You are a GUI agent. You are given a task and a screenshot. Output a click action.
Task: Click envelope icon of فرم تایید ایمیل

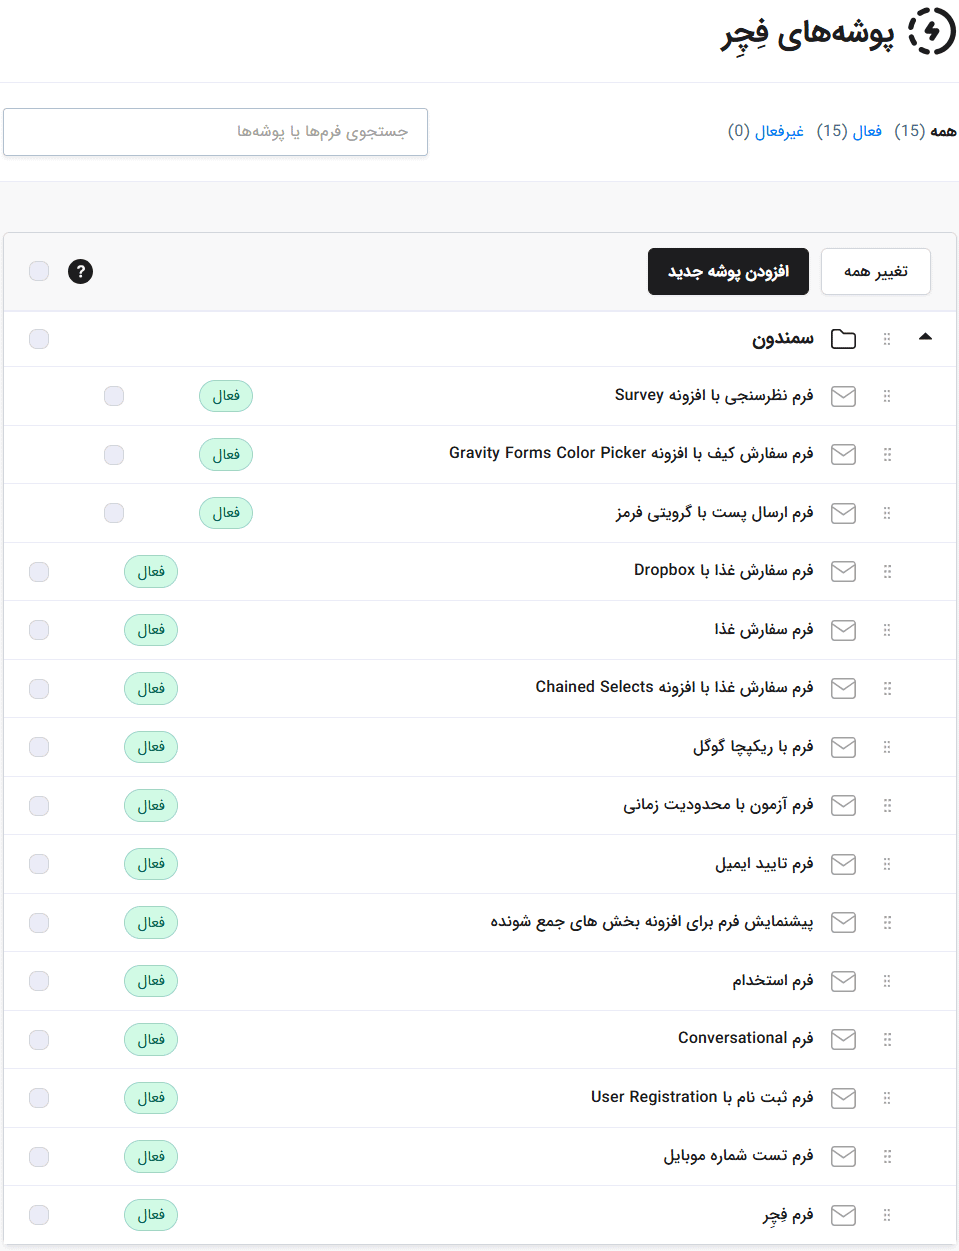[843, 864]
